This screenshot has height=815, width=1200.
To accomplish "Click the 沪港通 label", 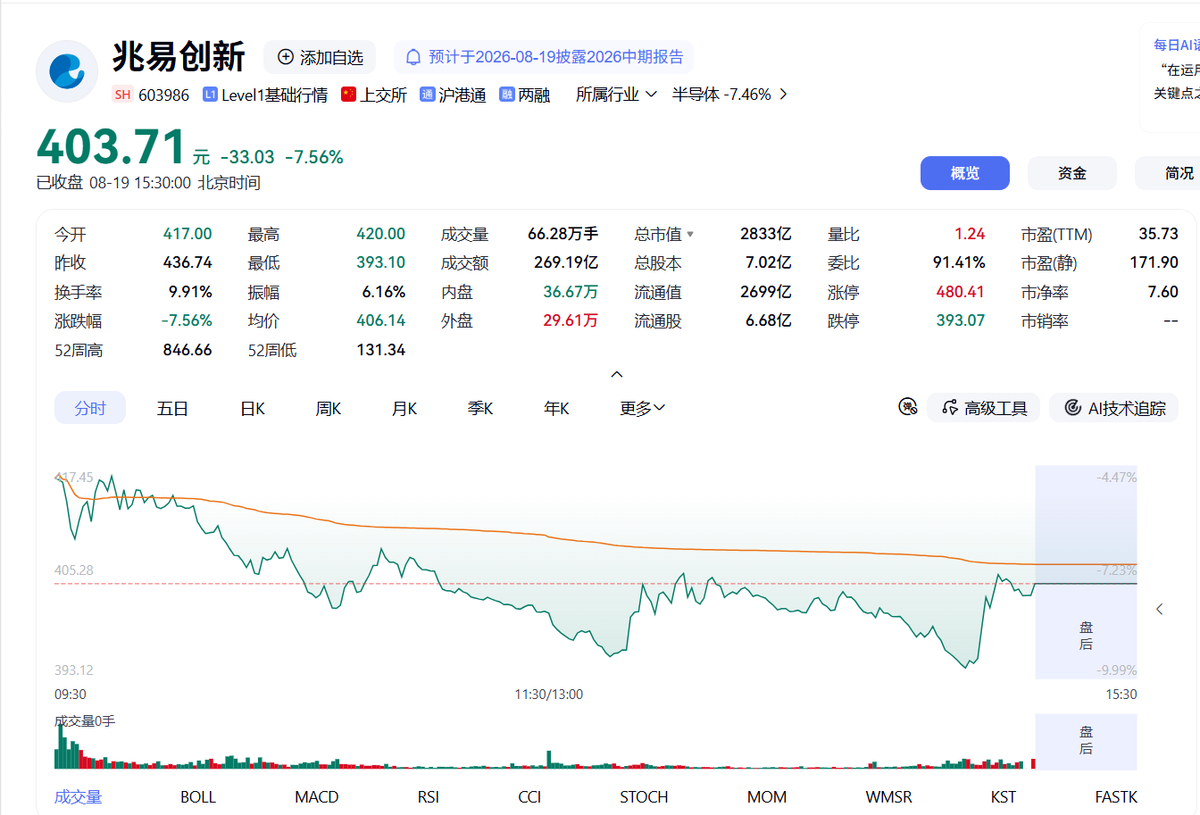I will pyautogui.click(x=462, y=95).
